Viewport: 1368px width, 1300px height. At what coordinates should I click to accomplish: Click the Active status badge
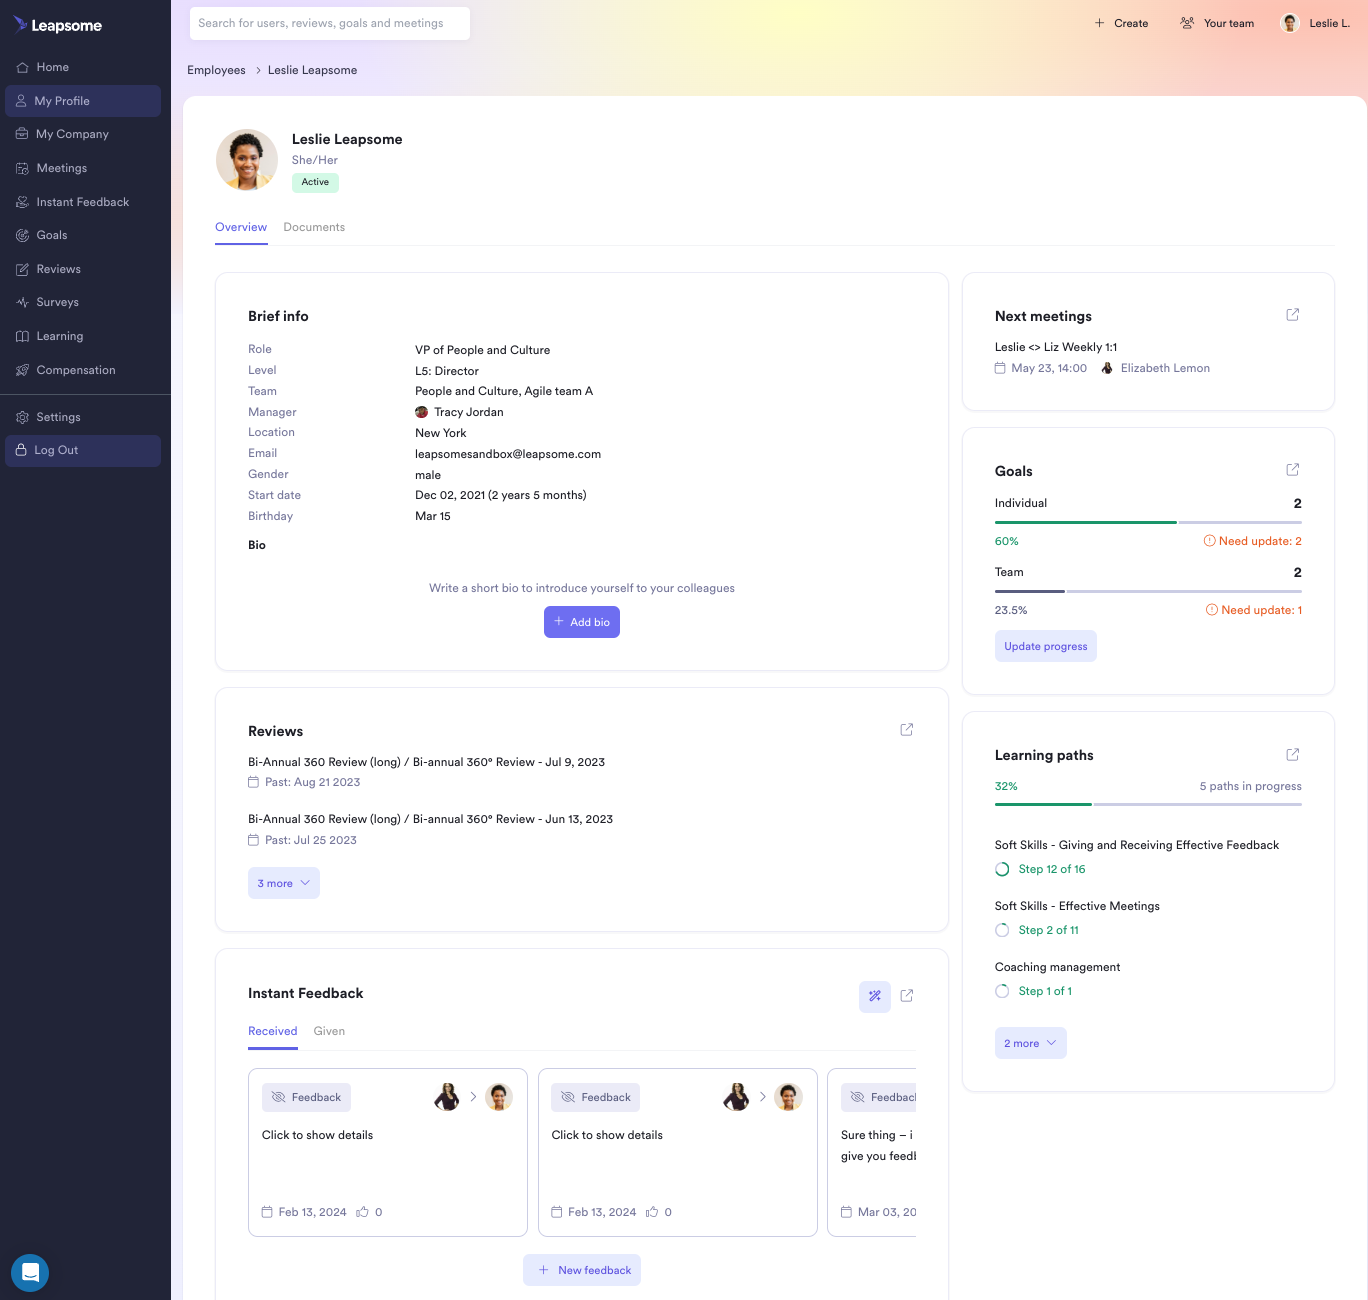(x=315, y=182)
